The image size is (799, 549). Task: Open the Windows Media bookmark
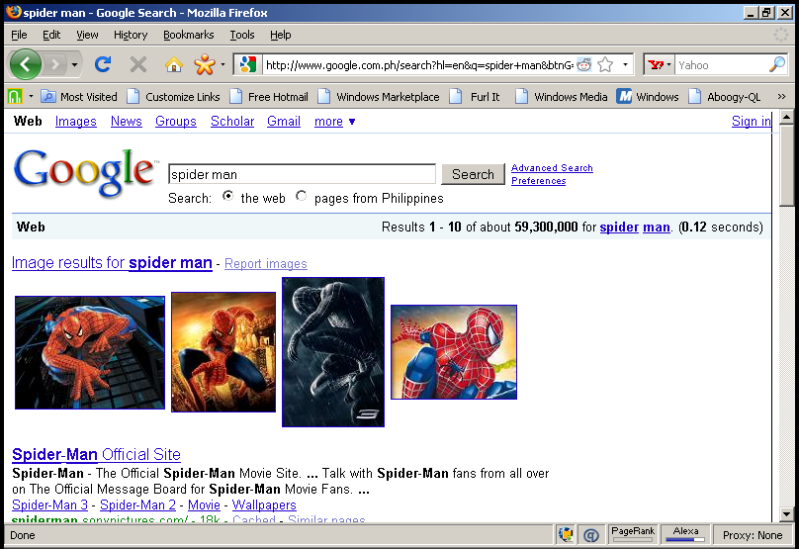[x=561, y=96]
